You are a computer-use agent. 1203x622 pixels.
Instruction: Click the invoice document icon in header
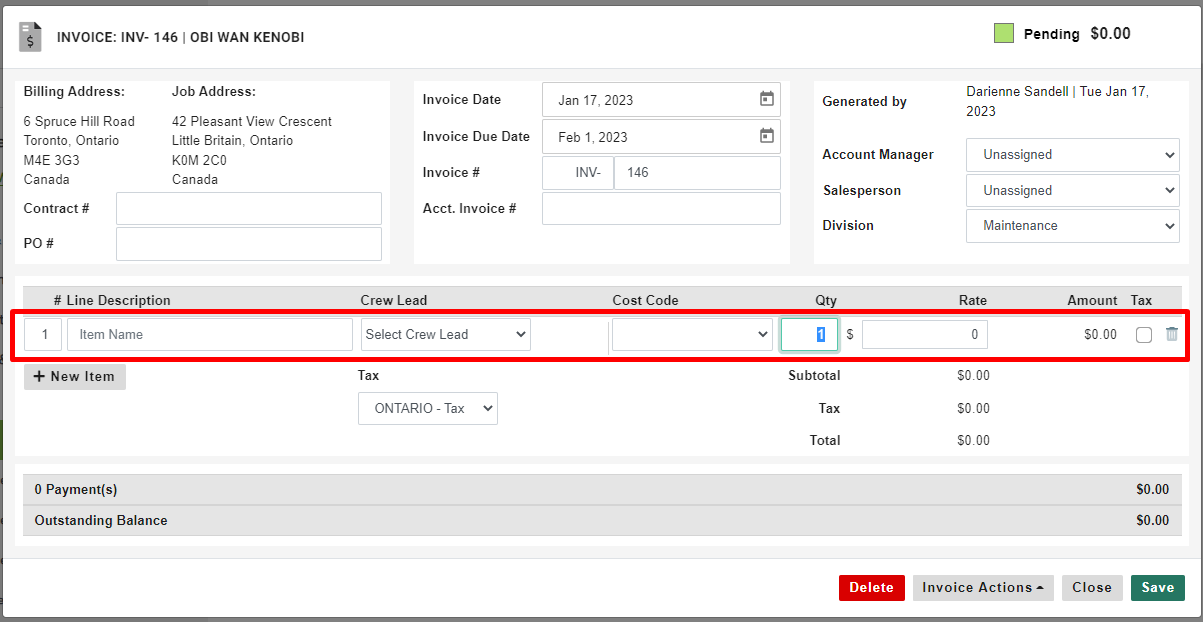pyautogui.click(x=30, y=36)
